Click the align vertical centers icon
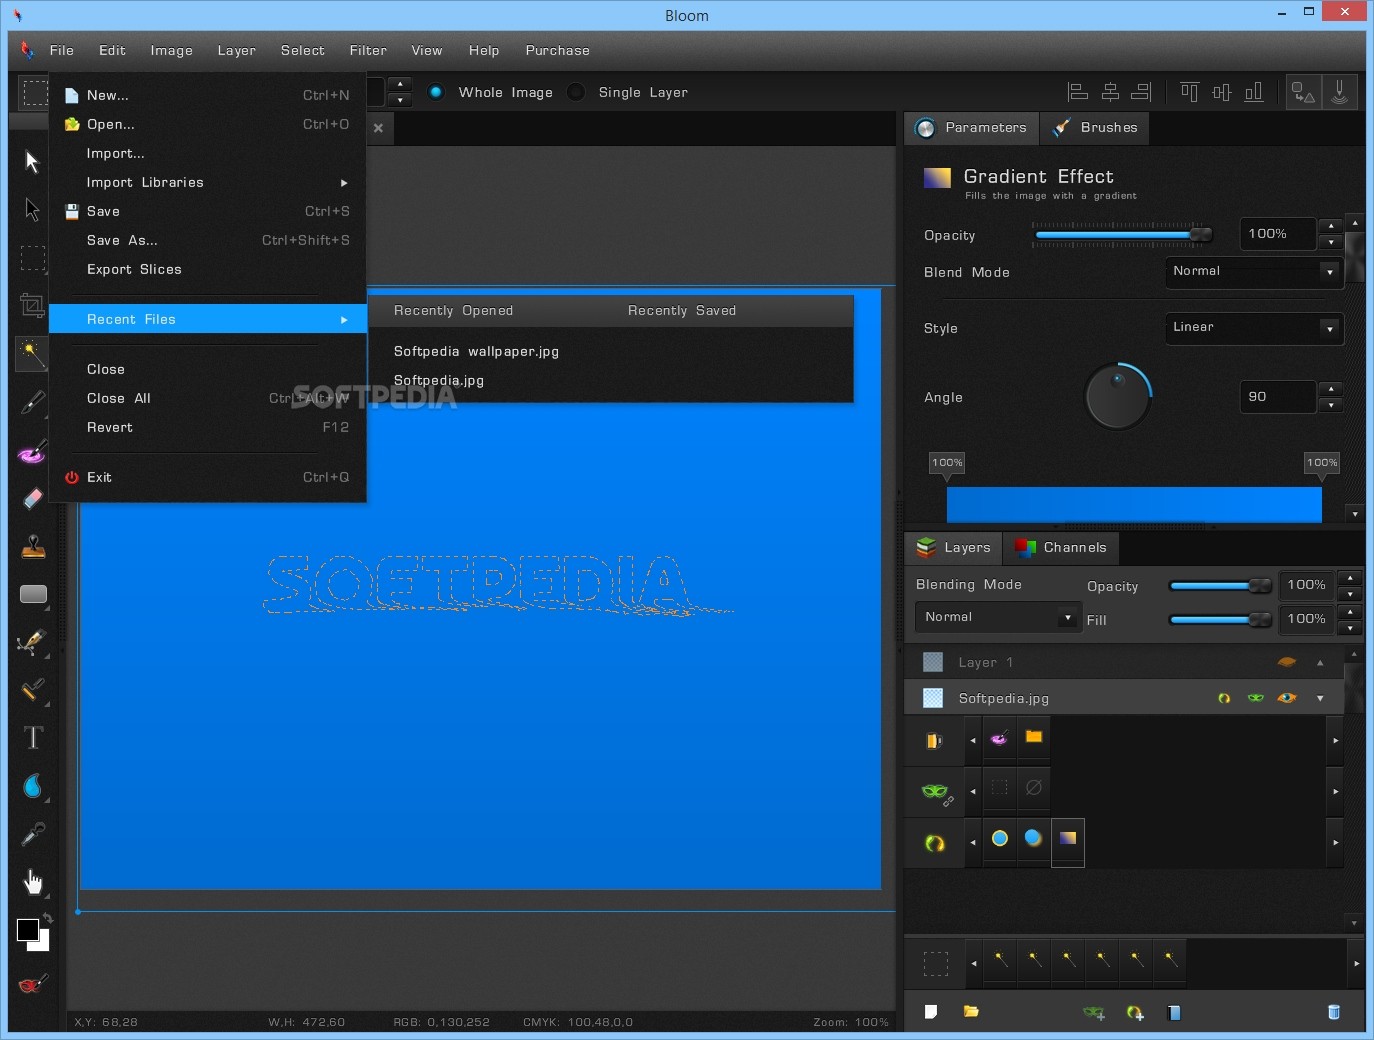This screenshot has height=1040, width=1374. pyautogui.click(x=1221, y=92)
